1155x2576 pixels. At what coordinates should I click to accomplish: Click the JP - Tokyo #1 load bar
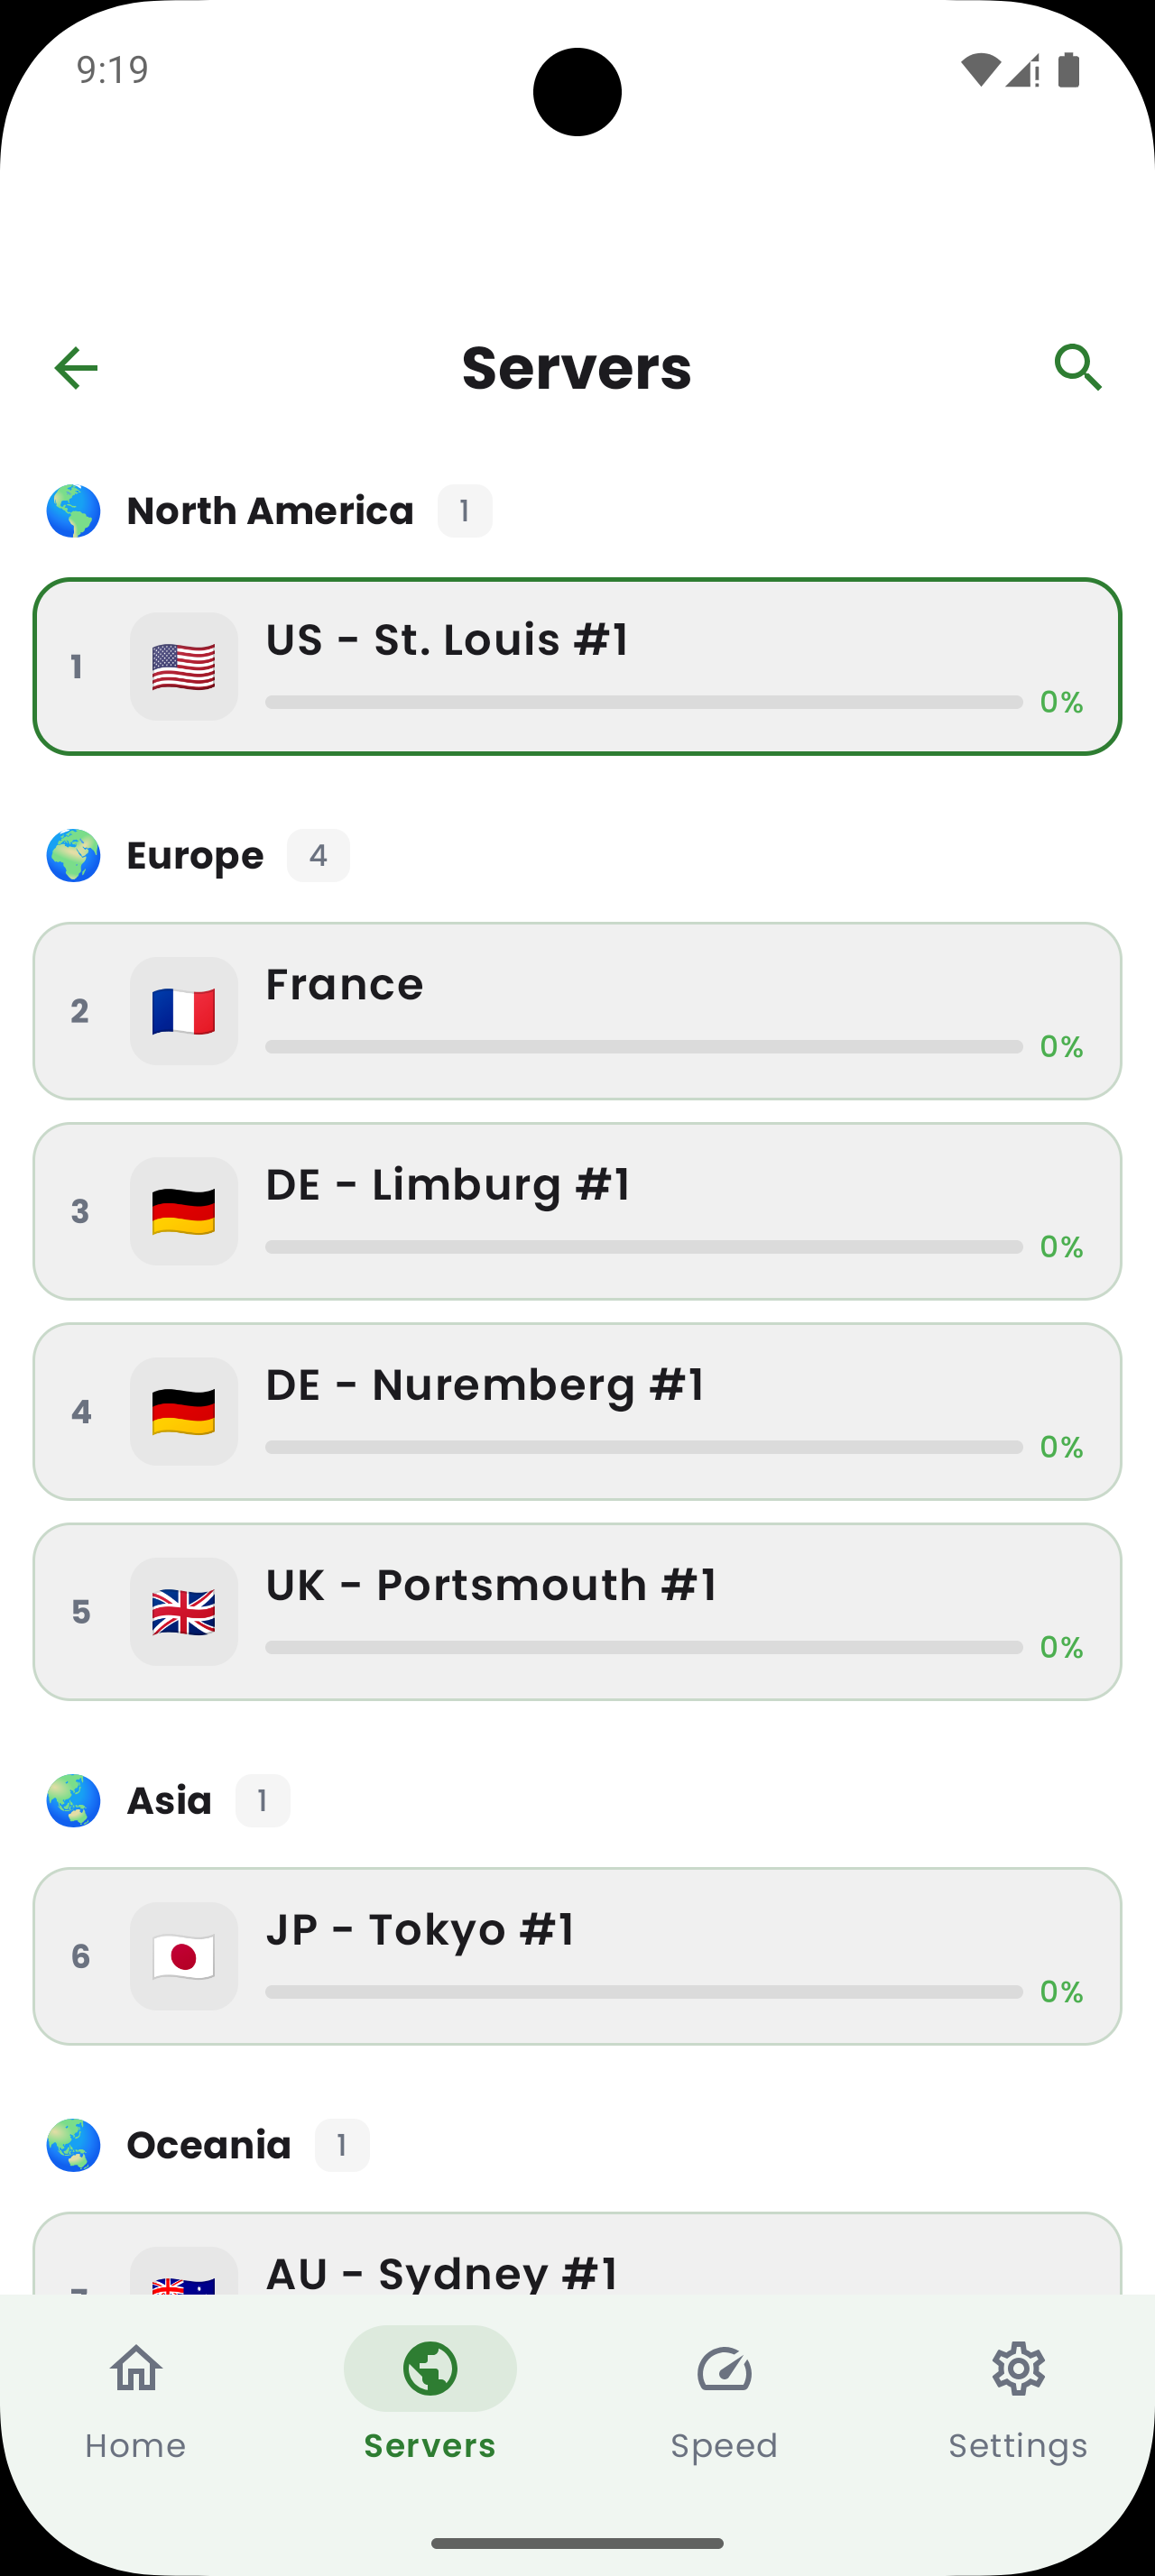coord(643,1992)
